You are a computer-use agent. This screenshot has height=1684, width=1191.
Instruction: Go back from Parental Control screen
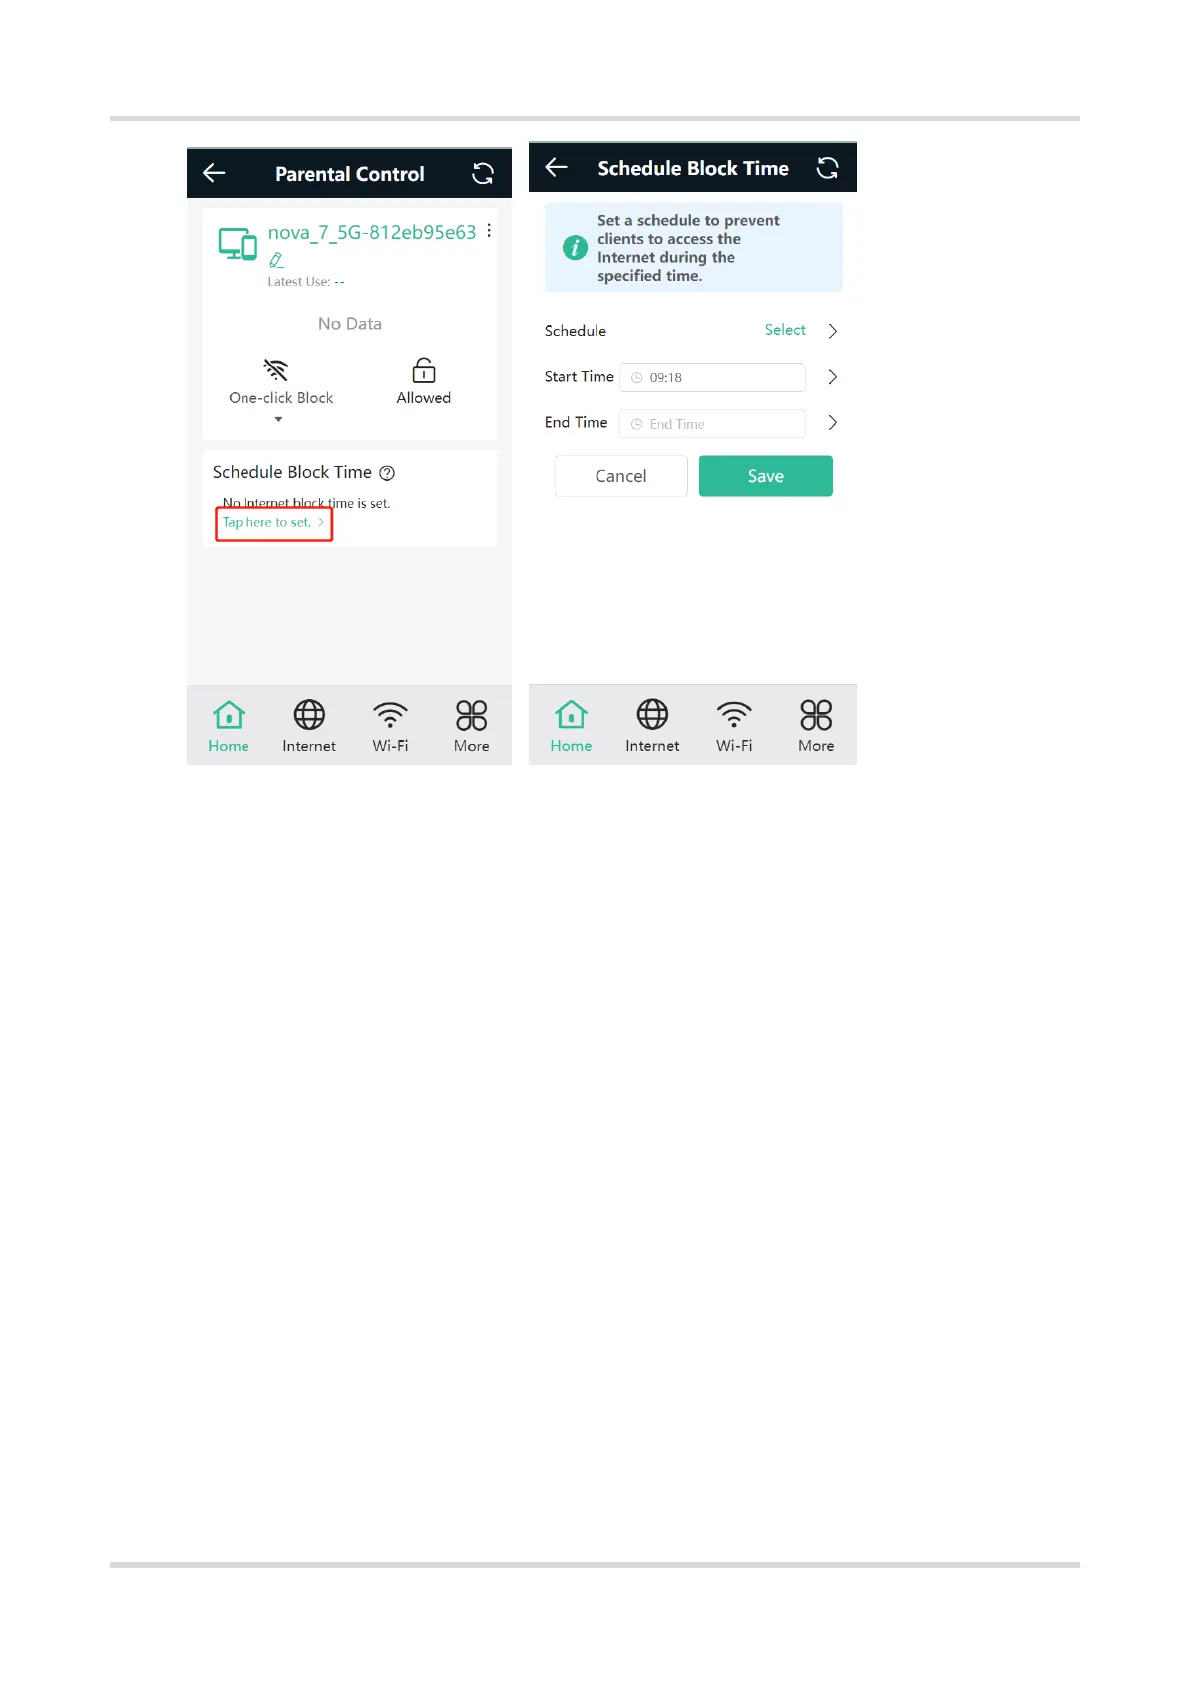[214, 173]
